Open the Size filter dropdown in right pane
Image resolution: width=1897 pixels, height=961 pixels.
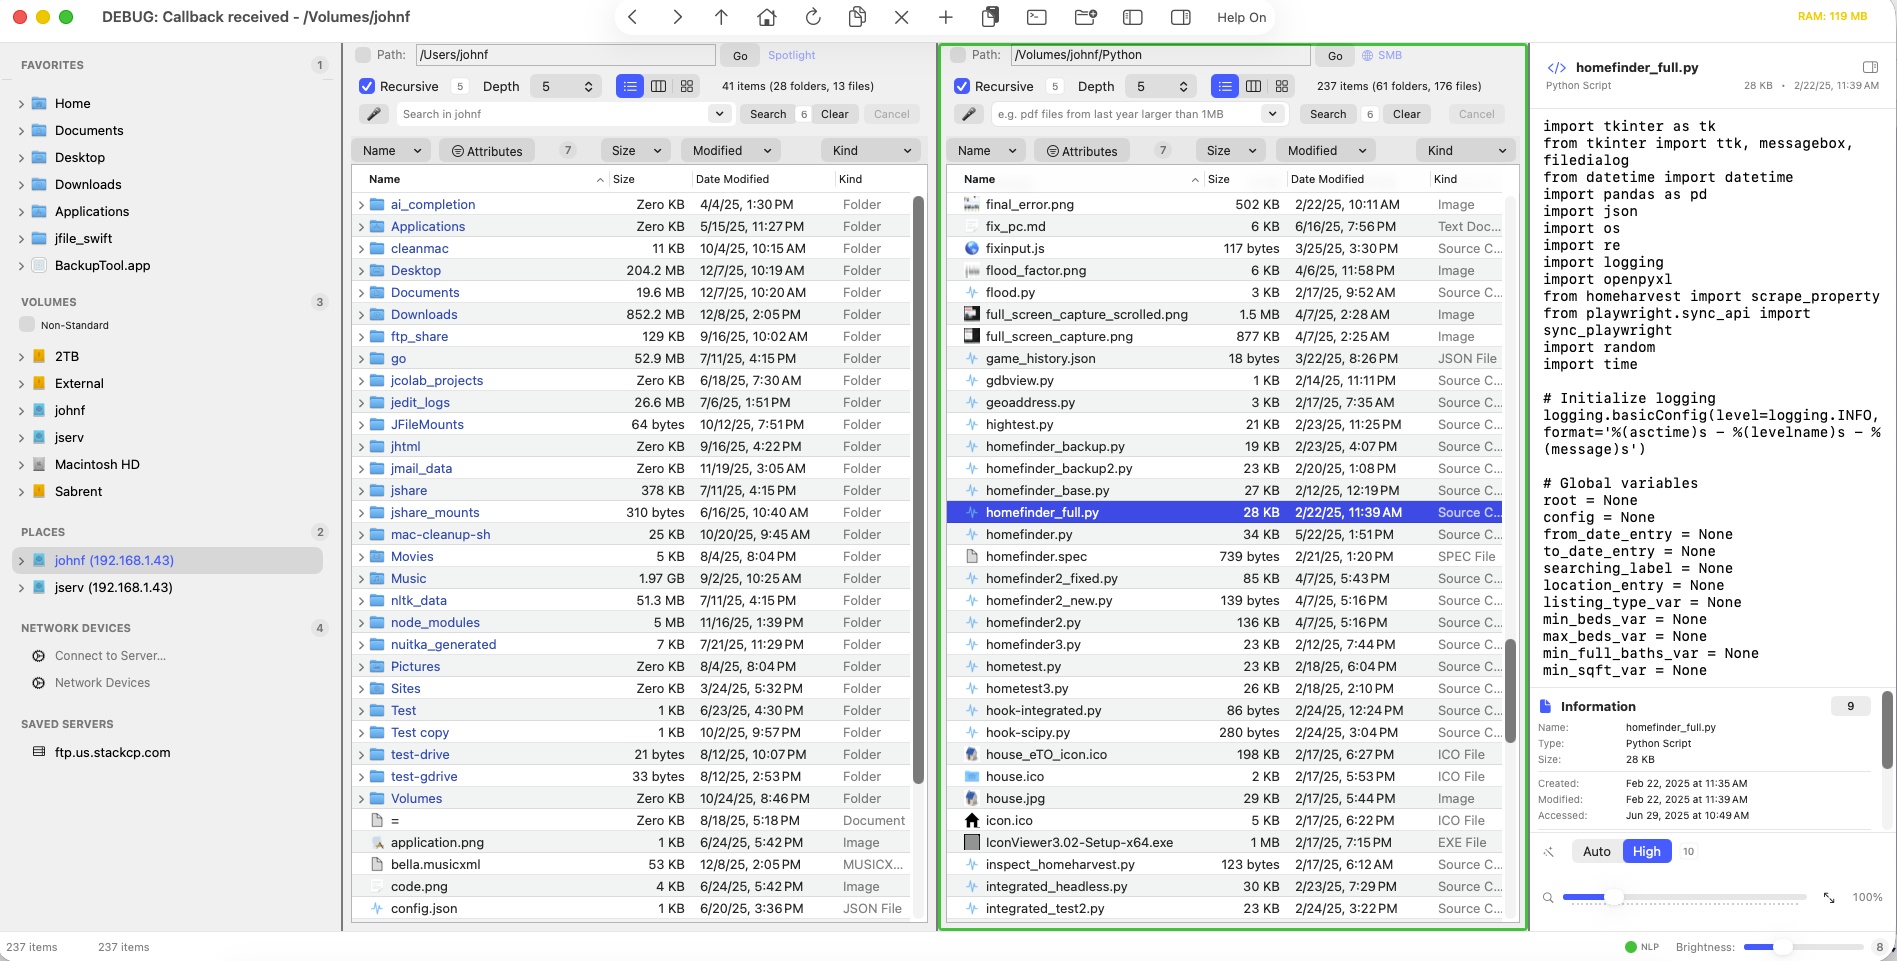(x=1230, y=150)
